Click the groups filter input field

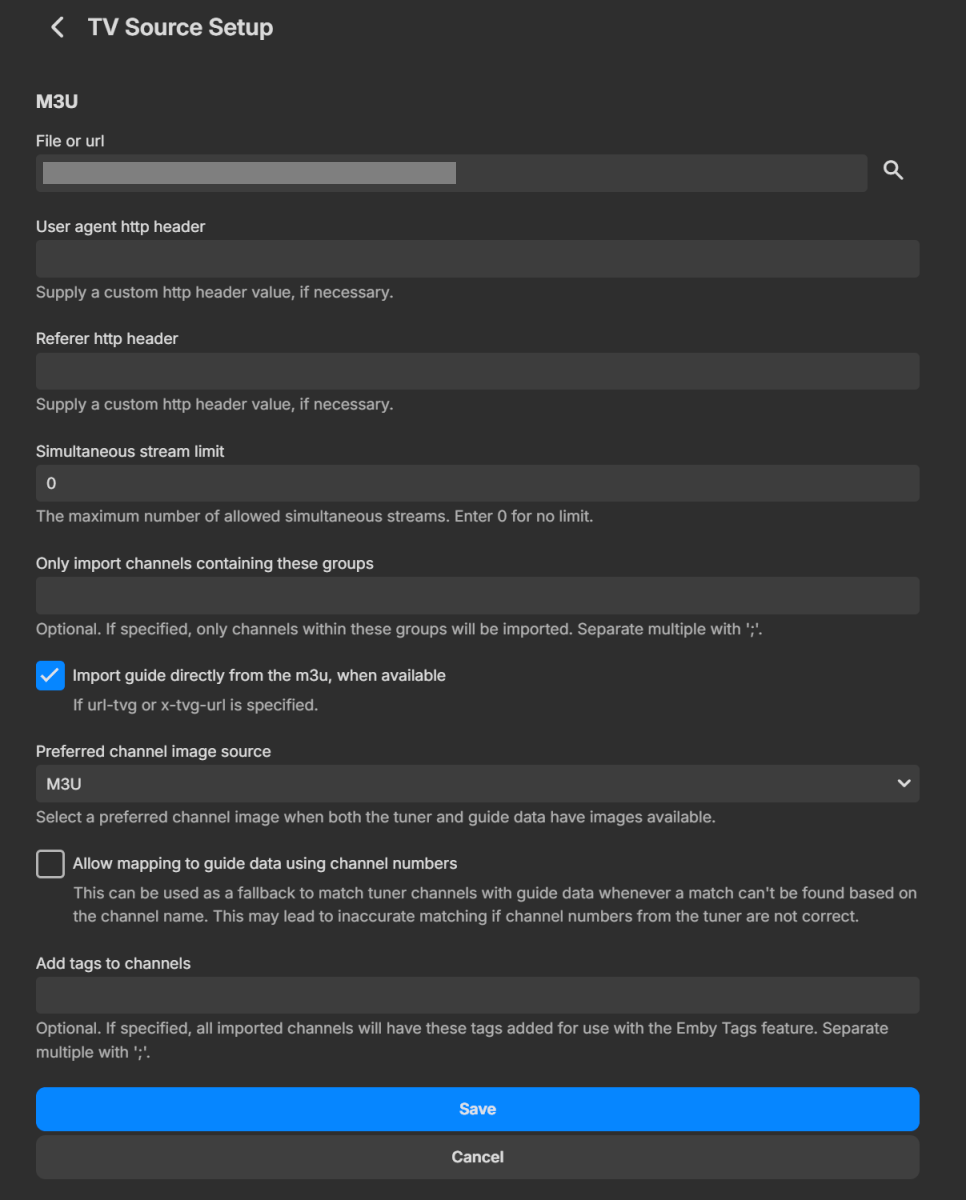477,595
